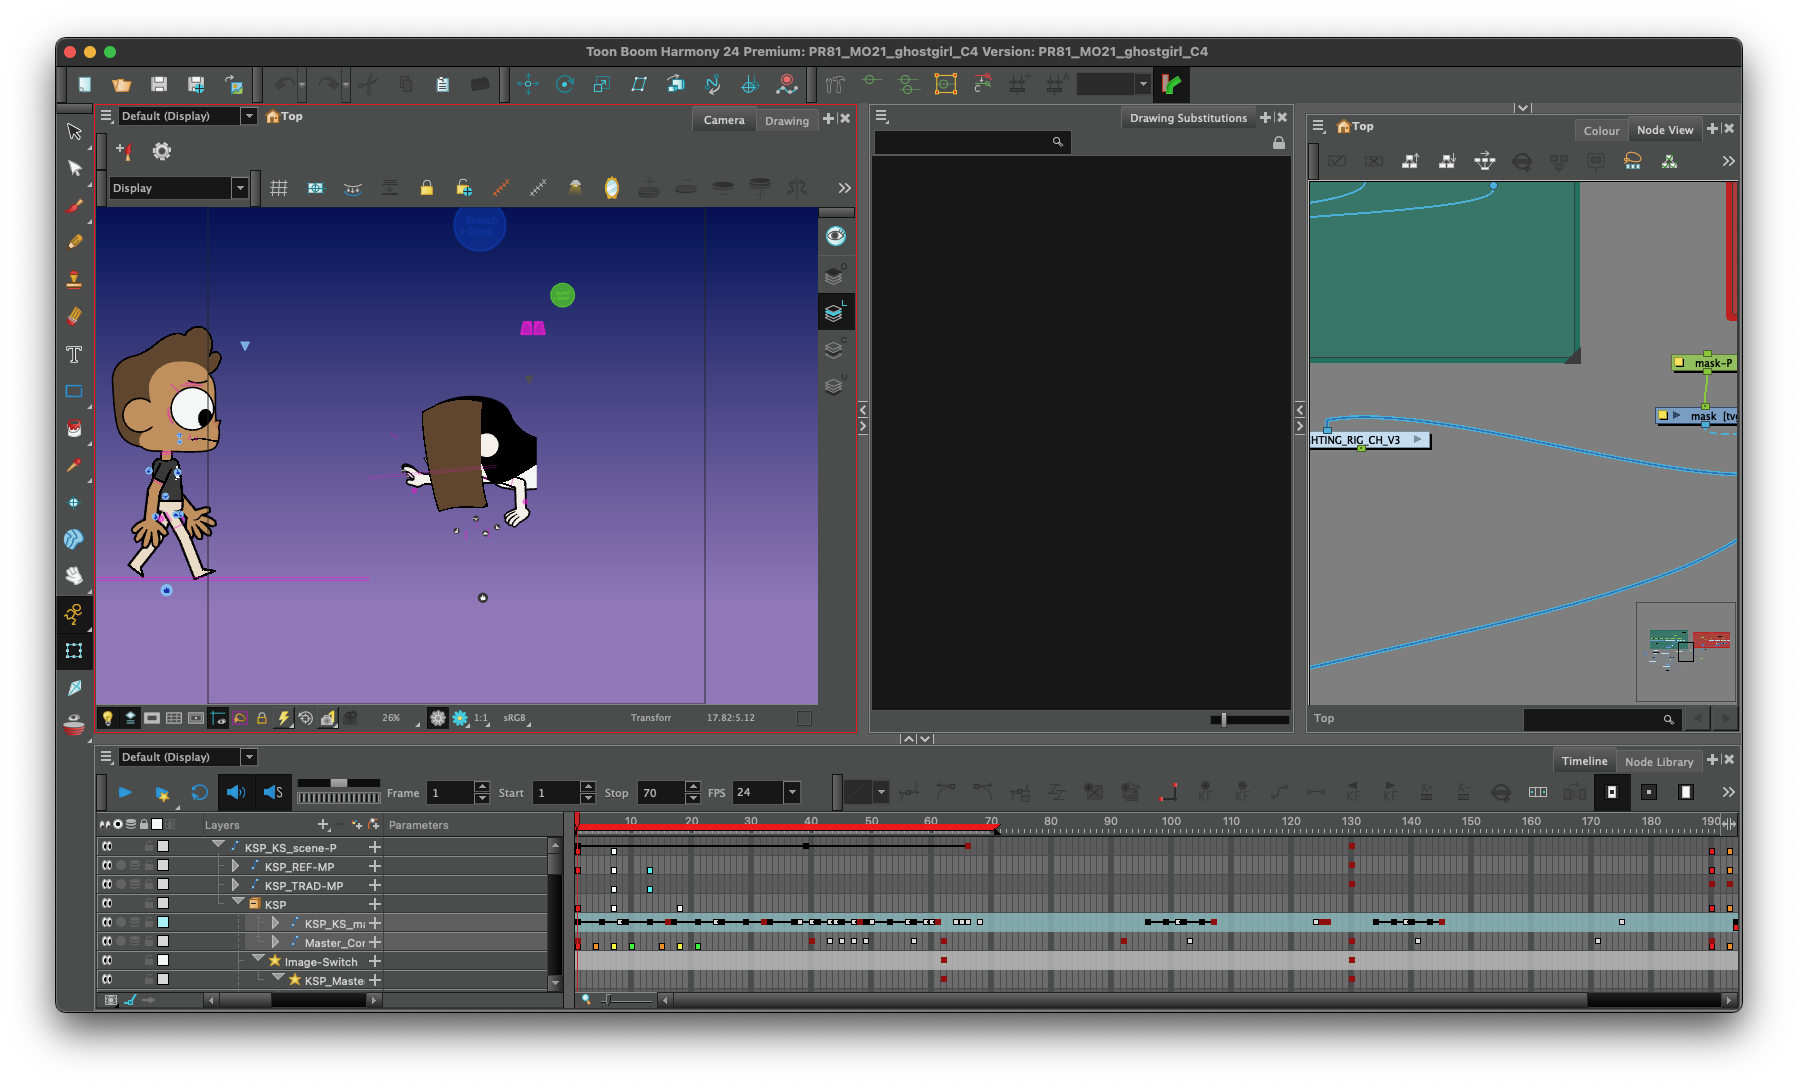
Task: Click the Script green-red icon in top toolbar
Action: (1171, 84)
